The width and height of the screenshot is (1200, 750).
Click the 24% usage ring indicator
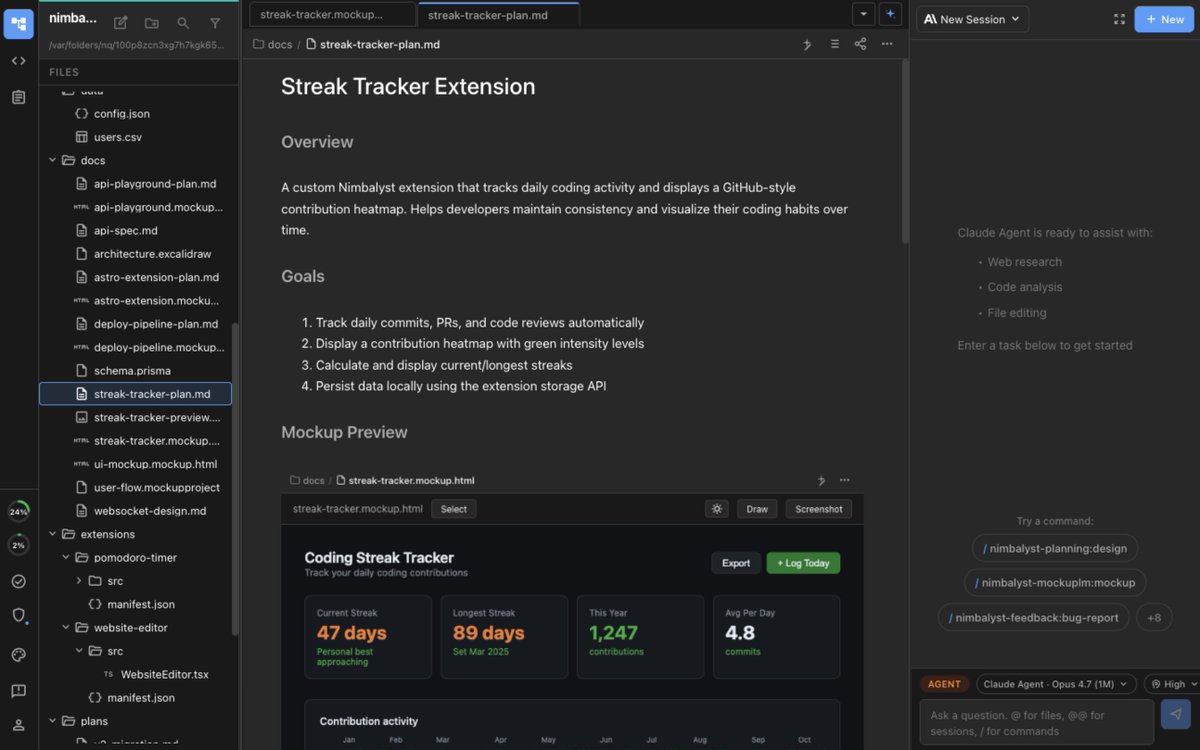pyautogui.click(x=18, y=512)
